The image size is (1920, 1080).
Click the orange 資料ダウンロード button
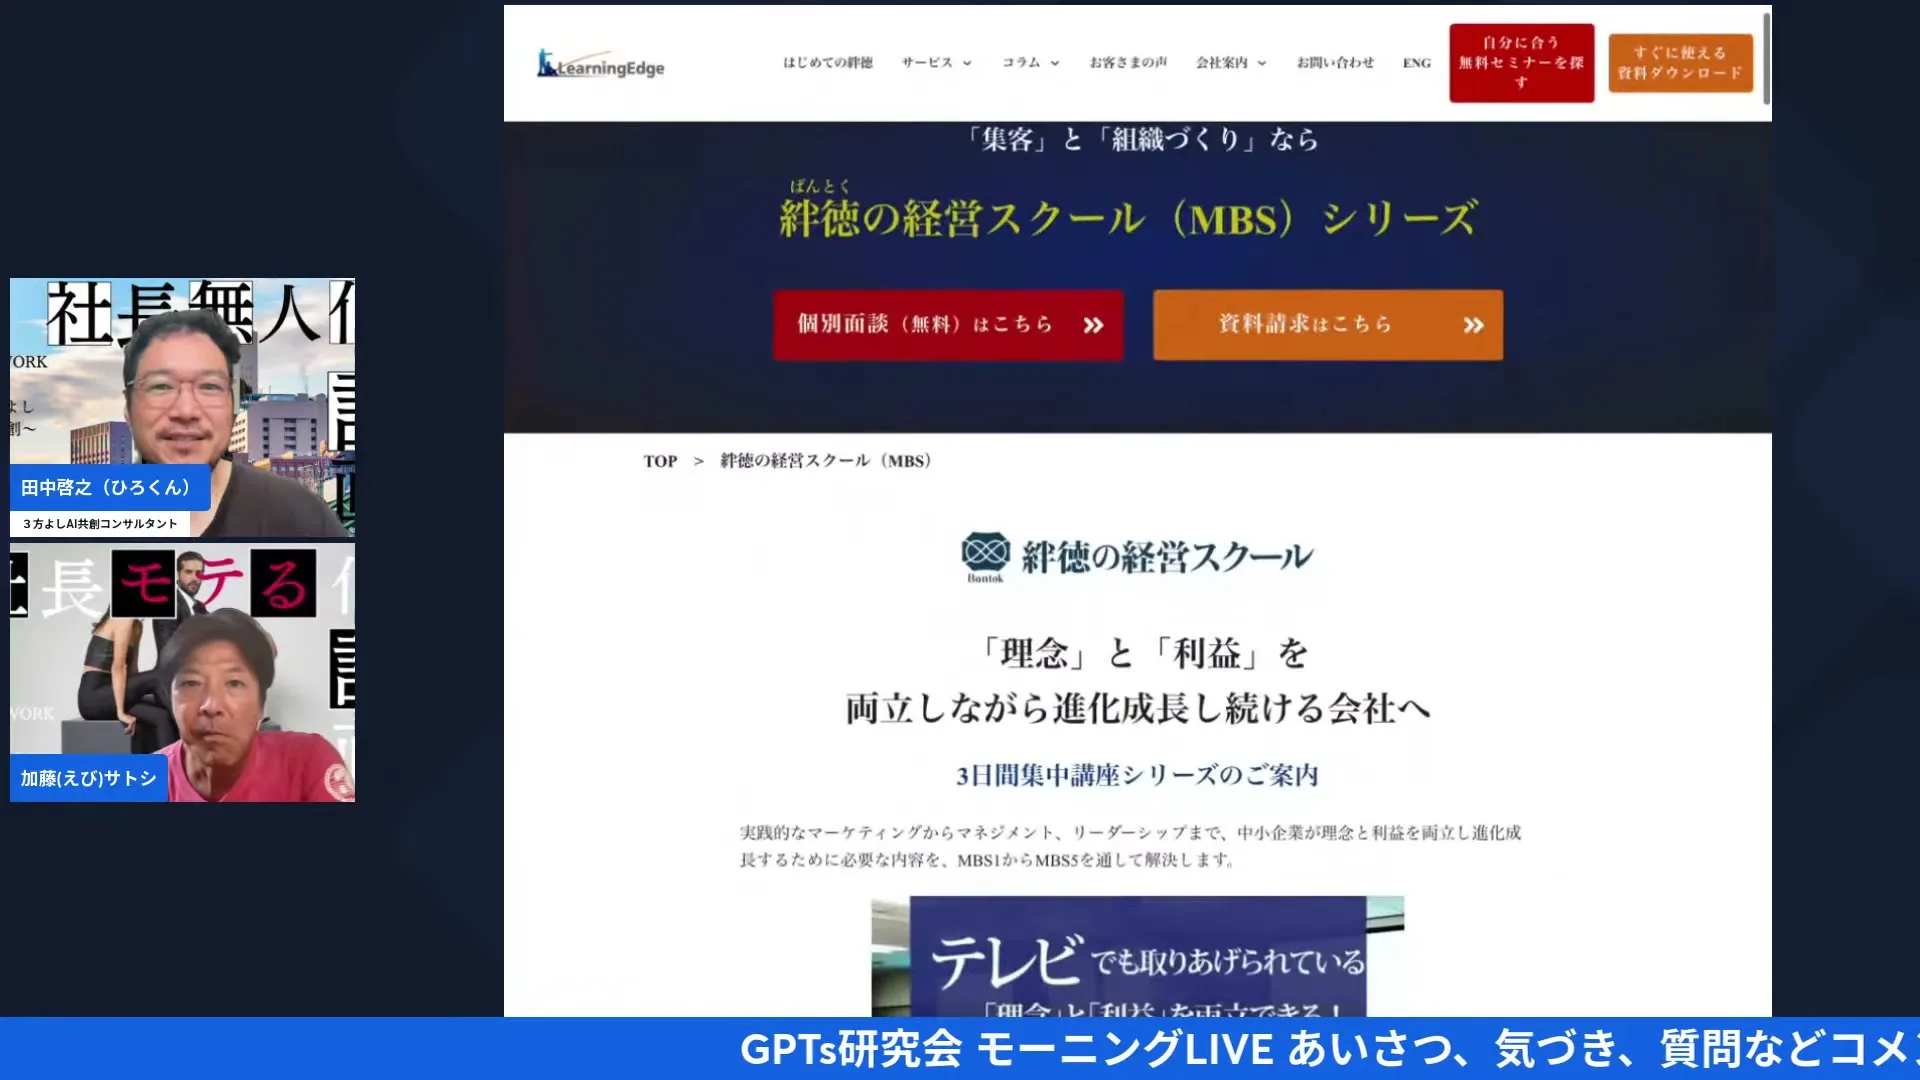click(x=1680, y=63)
